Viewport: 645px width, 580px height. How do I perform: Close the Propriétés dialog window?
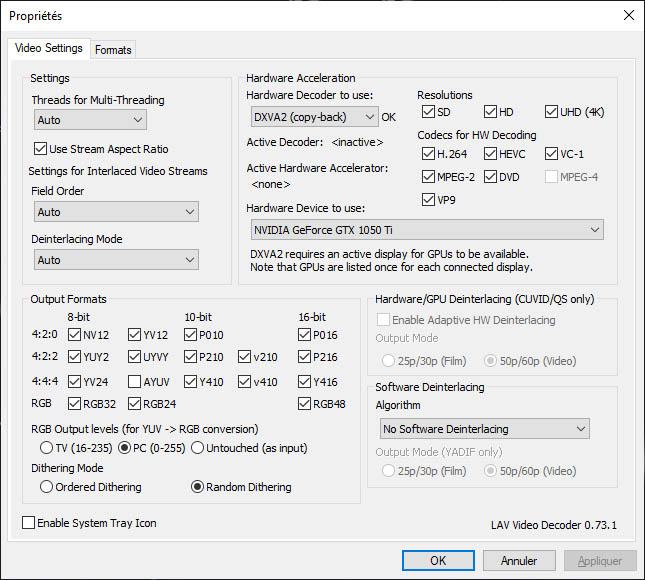point(627,15)
